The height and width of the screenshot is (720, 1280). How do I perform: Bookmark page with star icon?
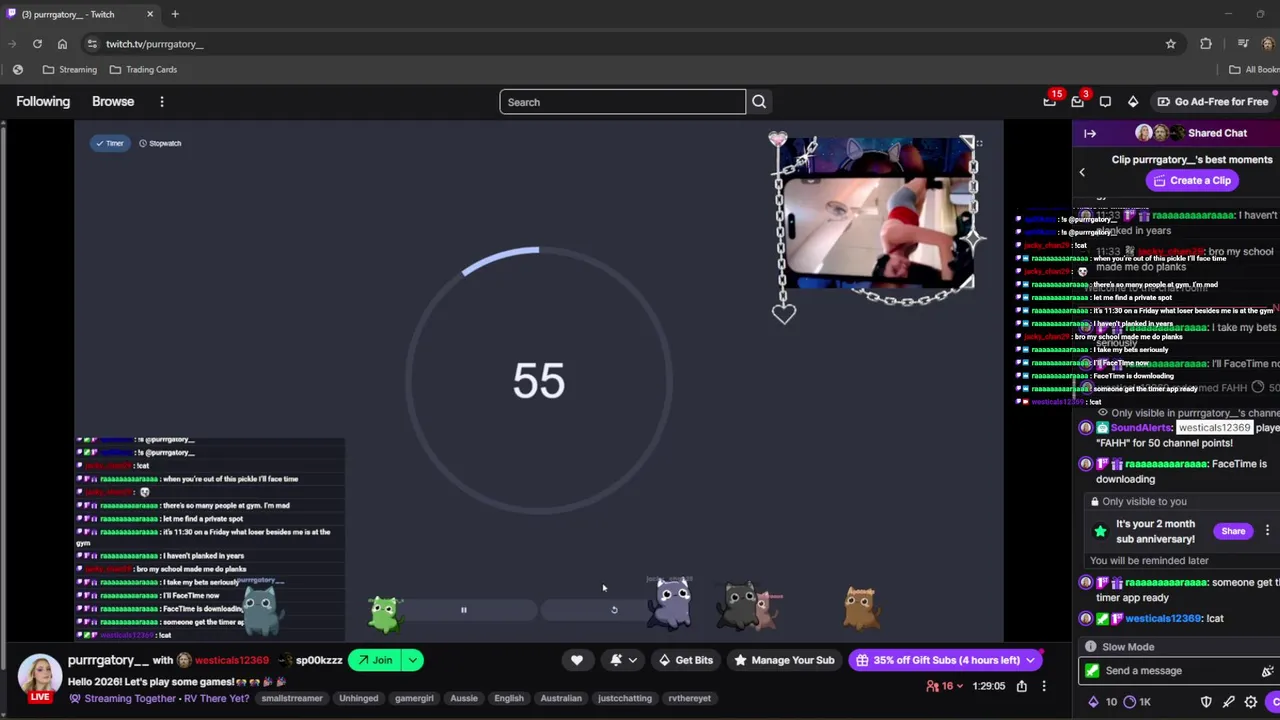pos(1171,44)
